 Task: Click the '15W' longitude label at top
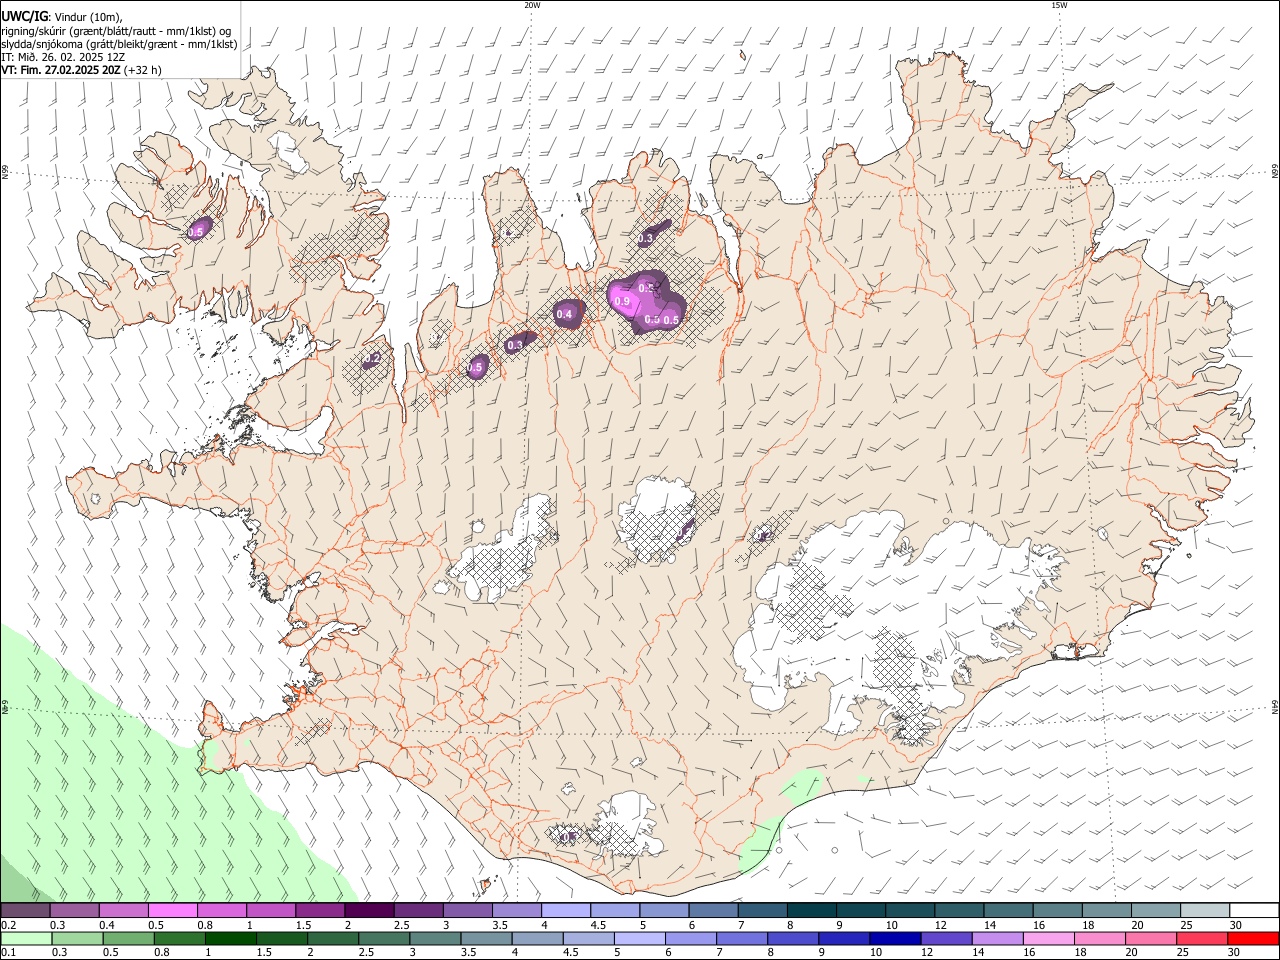pyautogui.click(x=1059, y=5)
